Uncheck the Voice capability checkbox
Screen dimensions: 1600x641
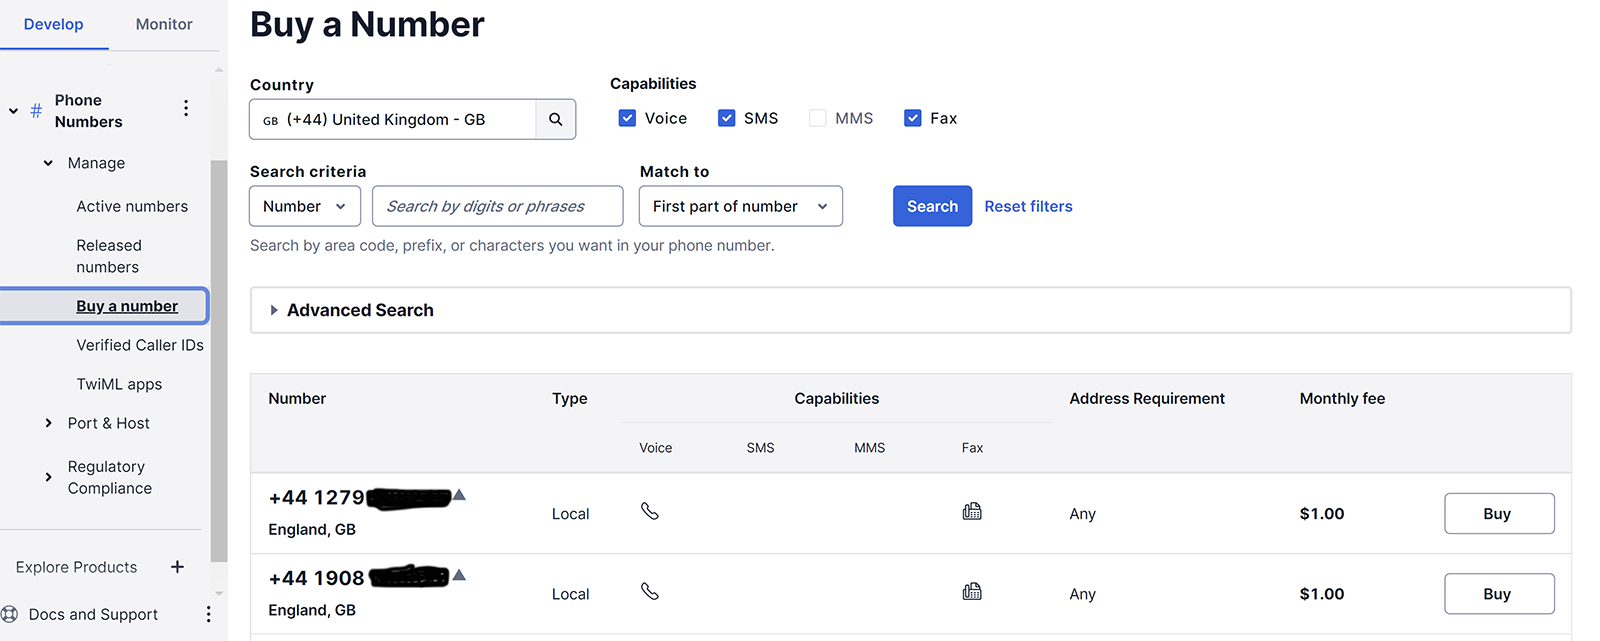(627, 118)
